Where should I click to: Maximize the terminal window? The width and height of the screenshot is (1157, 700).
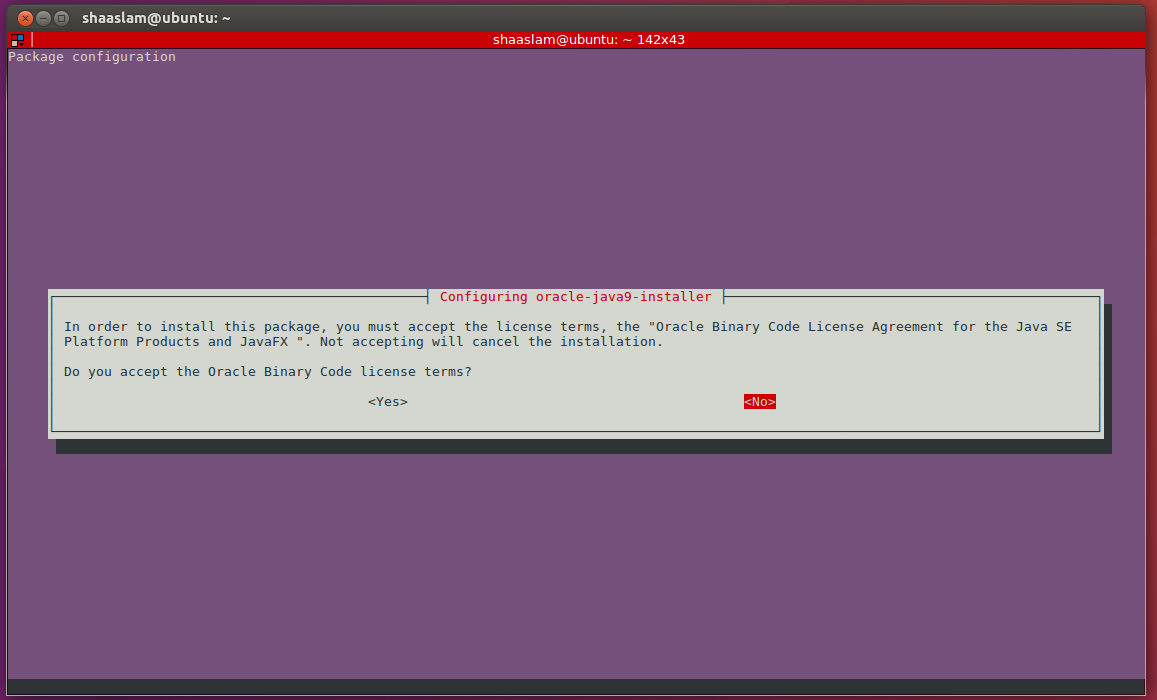(x=62, y=18)
